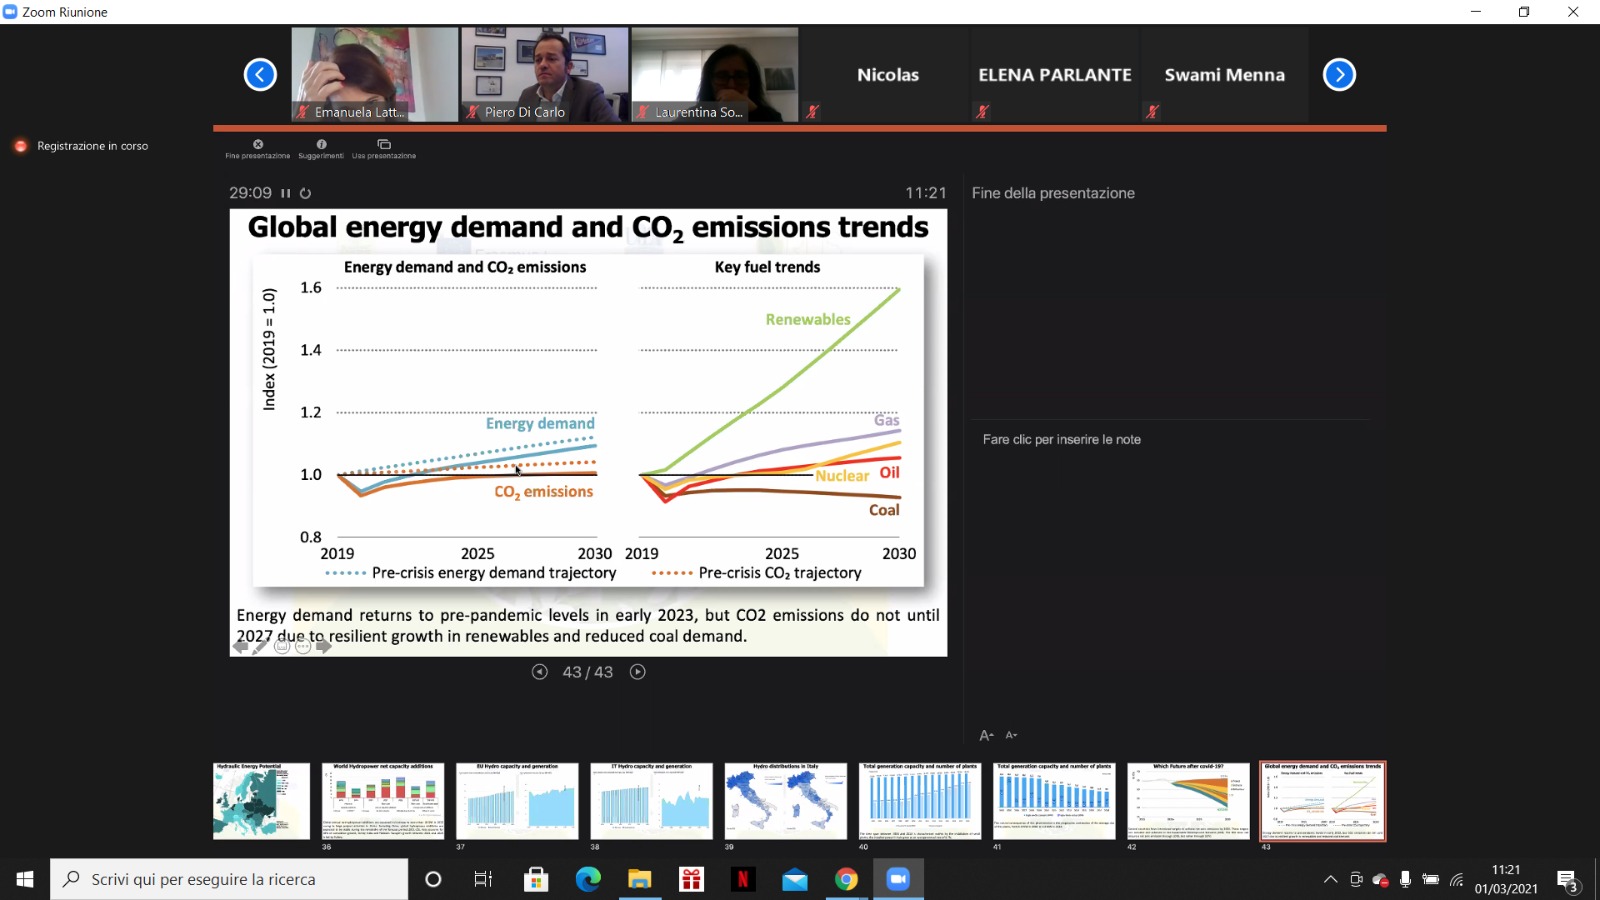This screenshot has width=1600, height=900.
Task: Click the Windows search box
Action: (230, 879)
